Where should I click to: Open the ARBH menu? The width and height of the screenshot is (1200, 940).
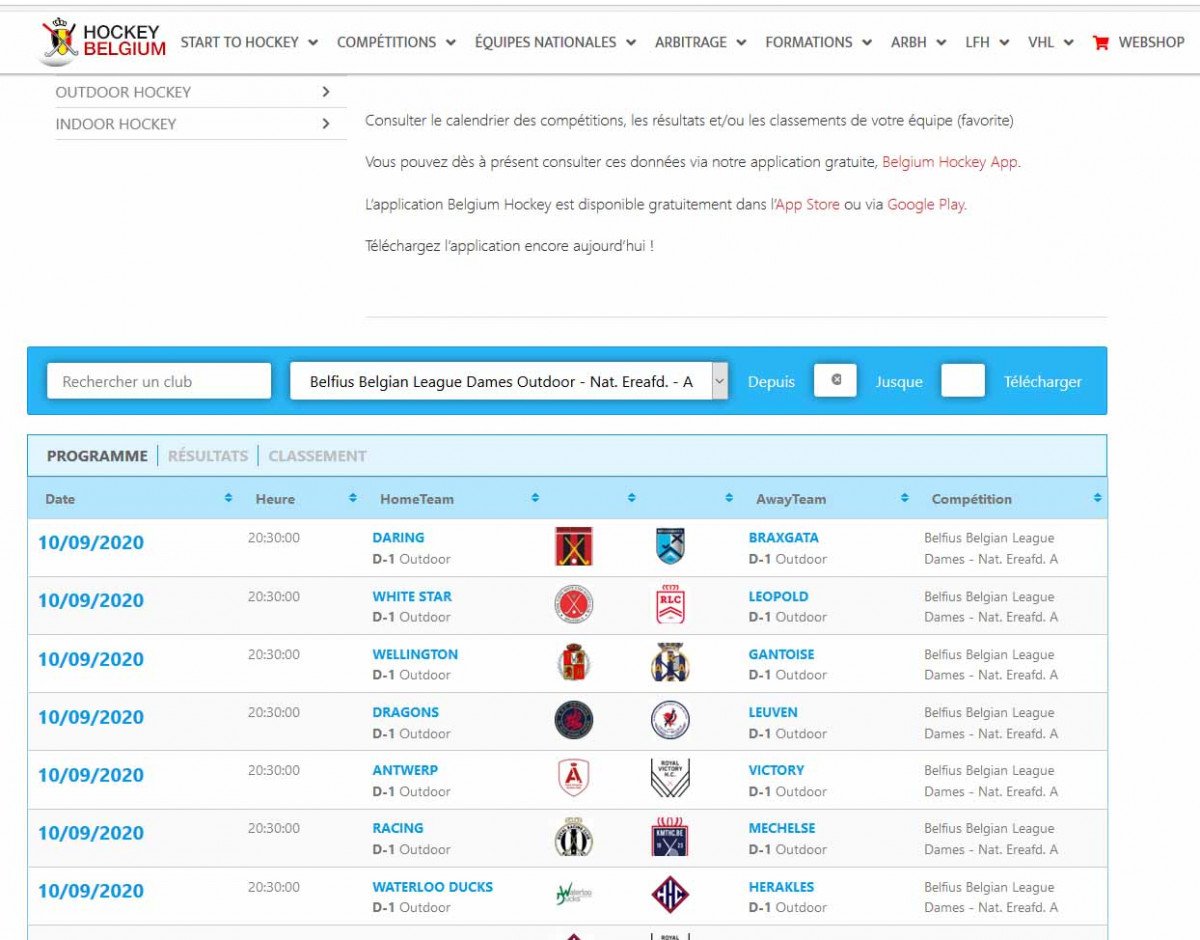click(919, 42)
